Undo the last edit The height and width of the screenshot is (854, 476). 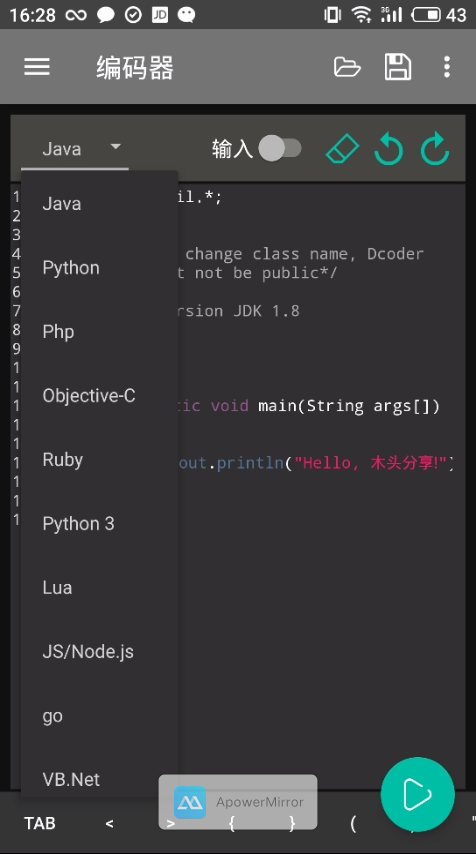389,149
